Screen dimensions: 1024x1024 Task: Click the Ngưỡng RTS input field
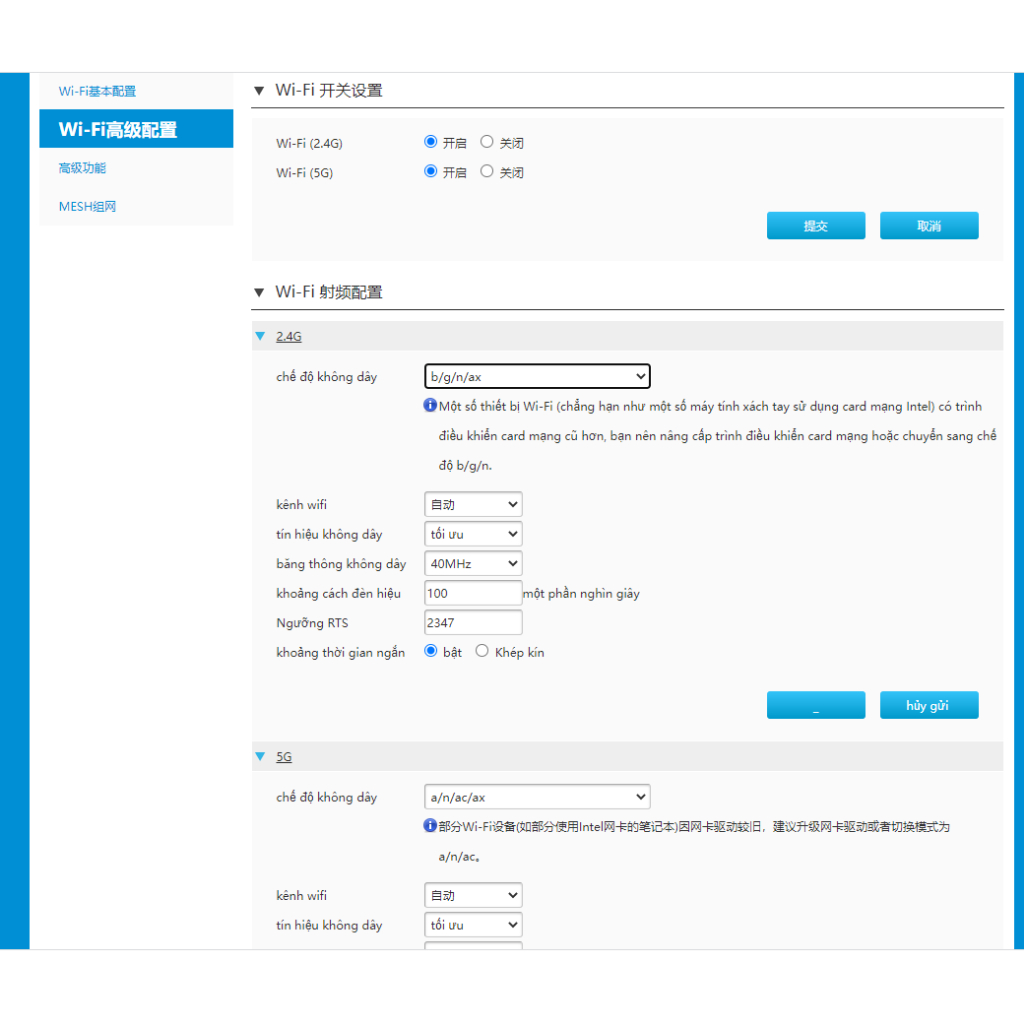pyautogui.click(x=473, y=623)
